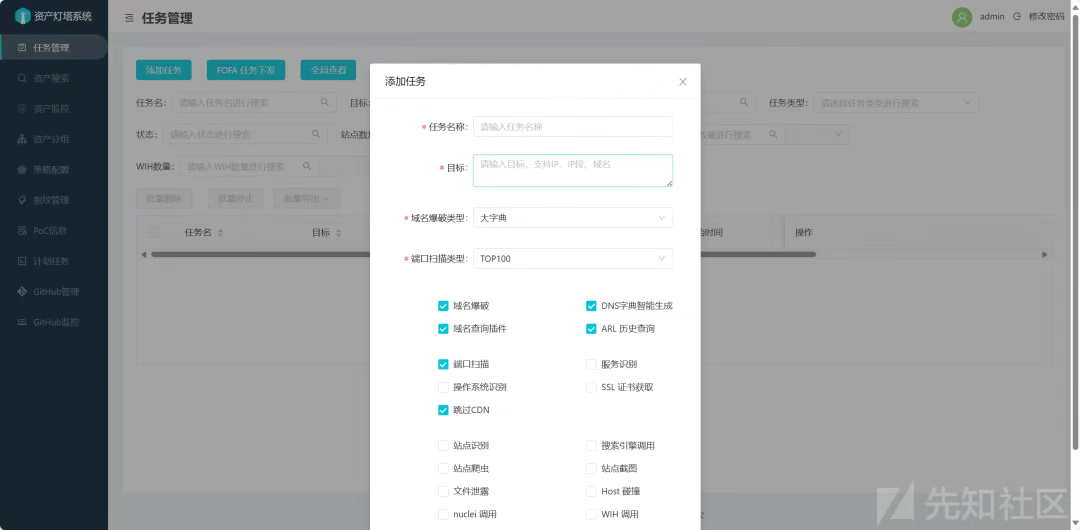
Task: Focus the WIH数量 search input
Action: (249, 166)
